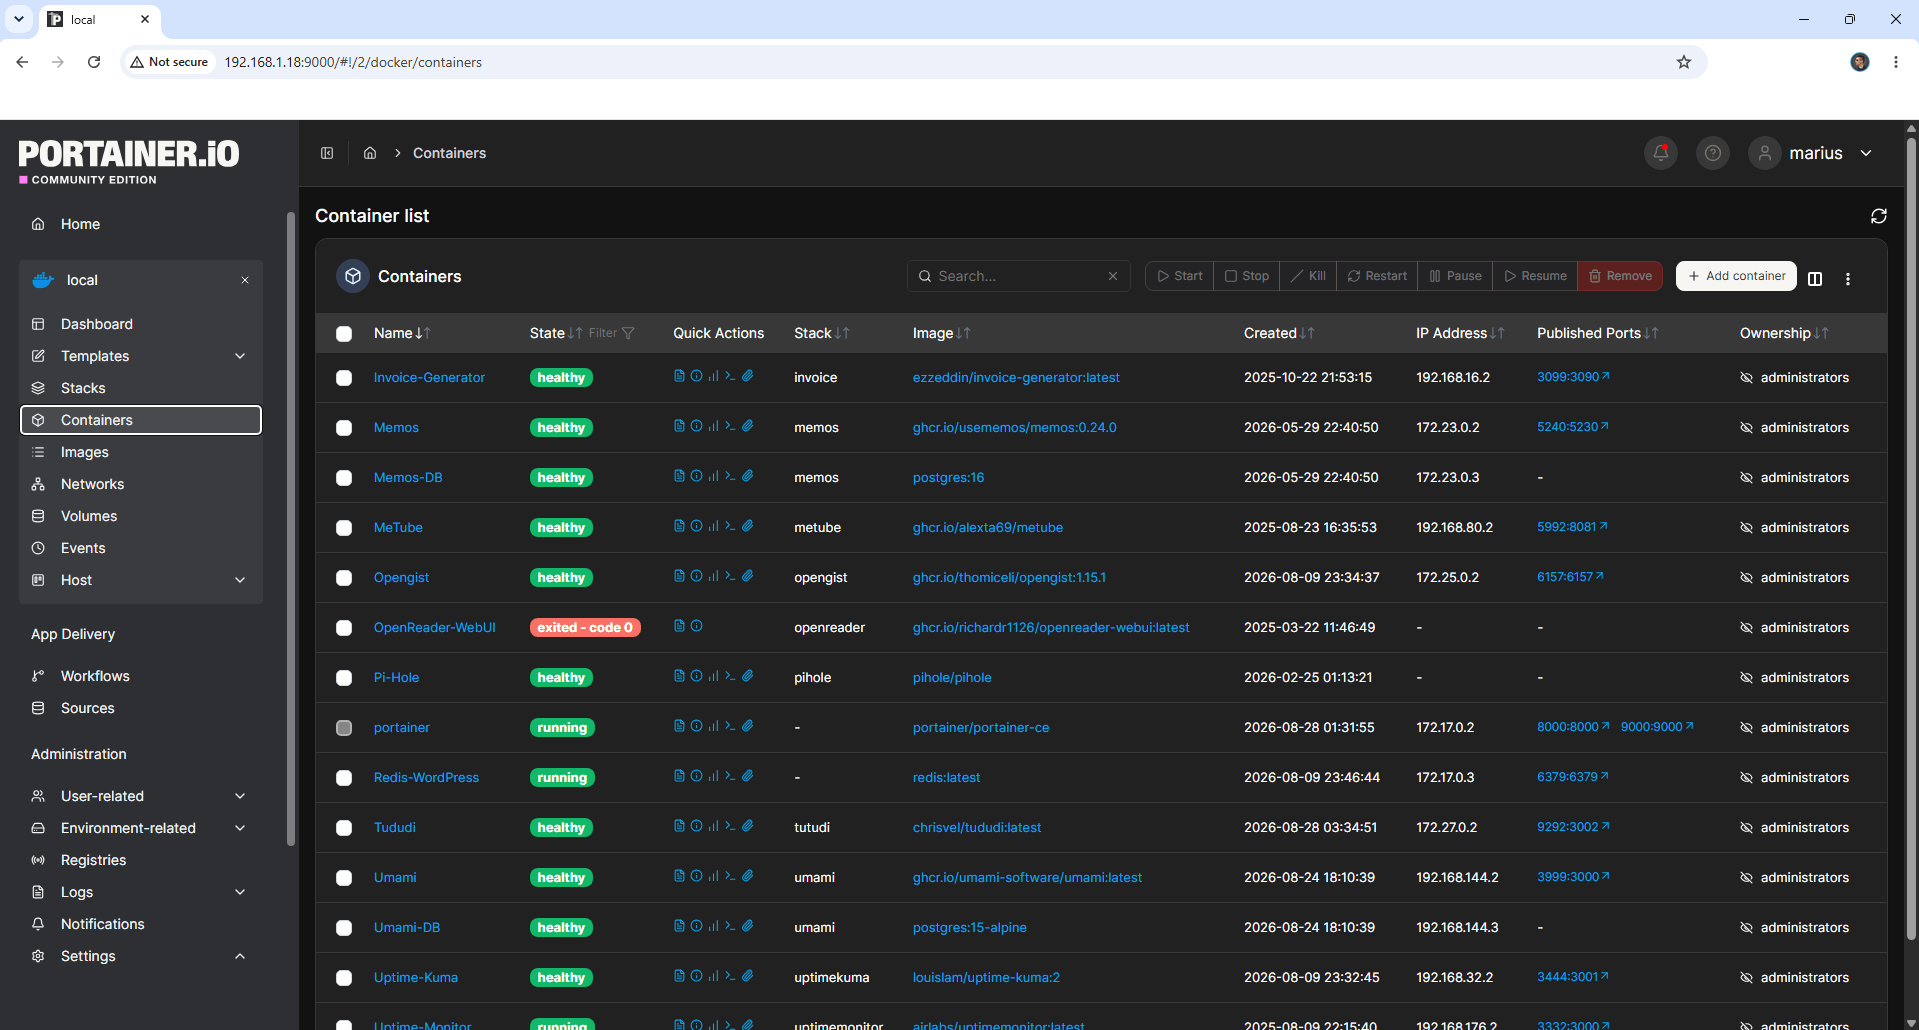Open exec console for Tududi
The width and height of the screenshot is (1919, 1030).
(730, 826)
